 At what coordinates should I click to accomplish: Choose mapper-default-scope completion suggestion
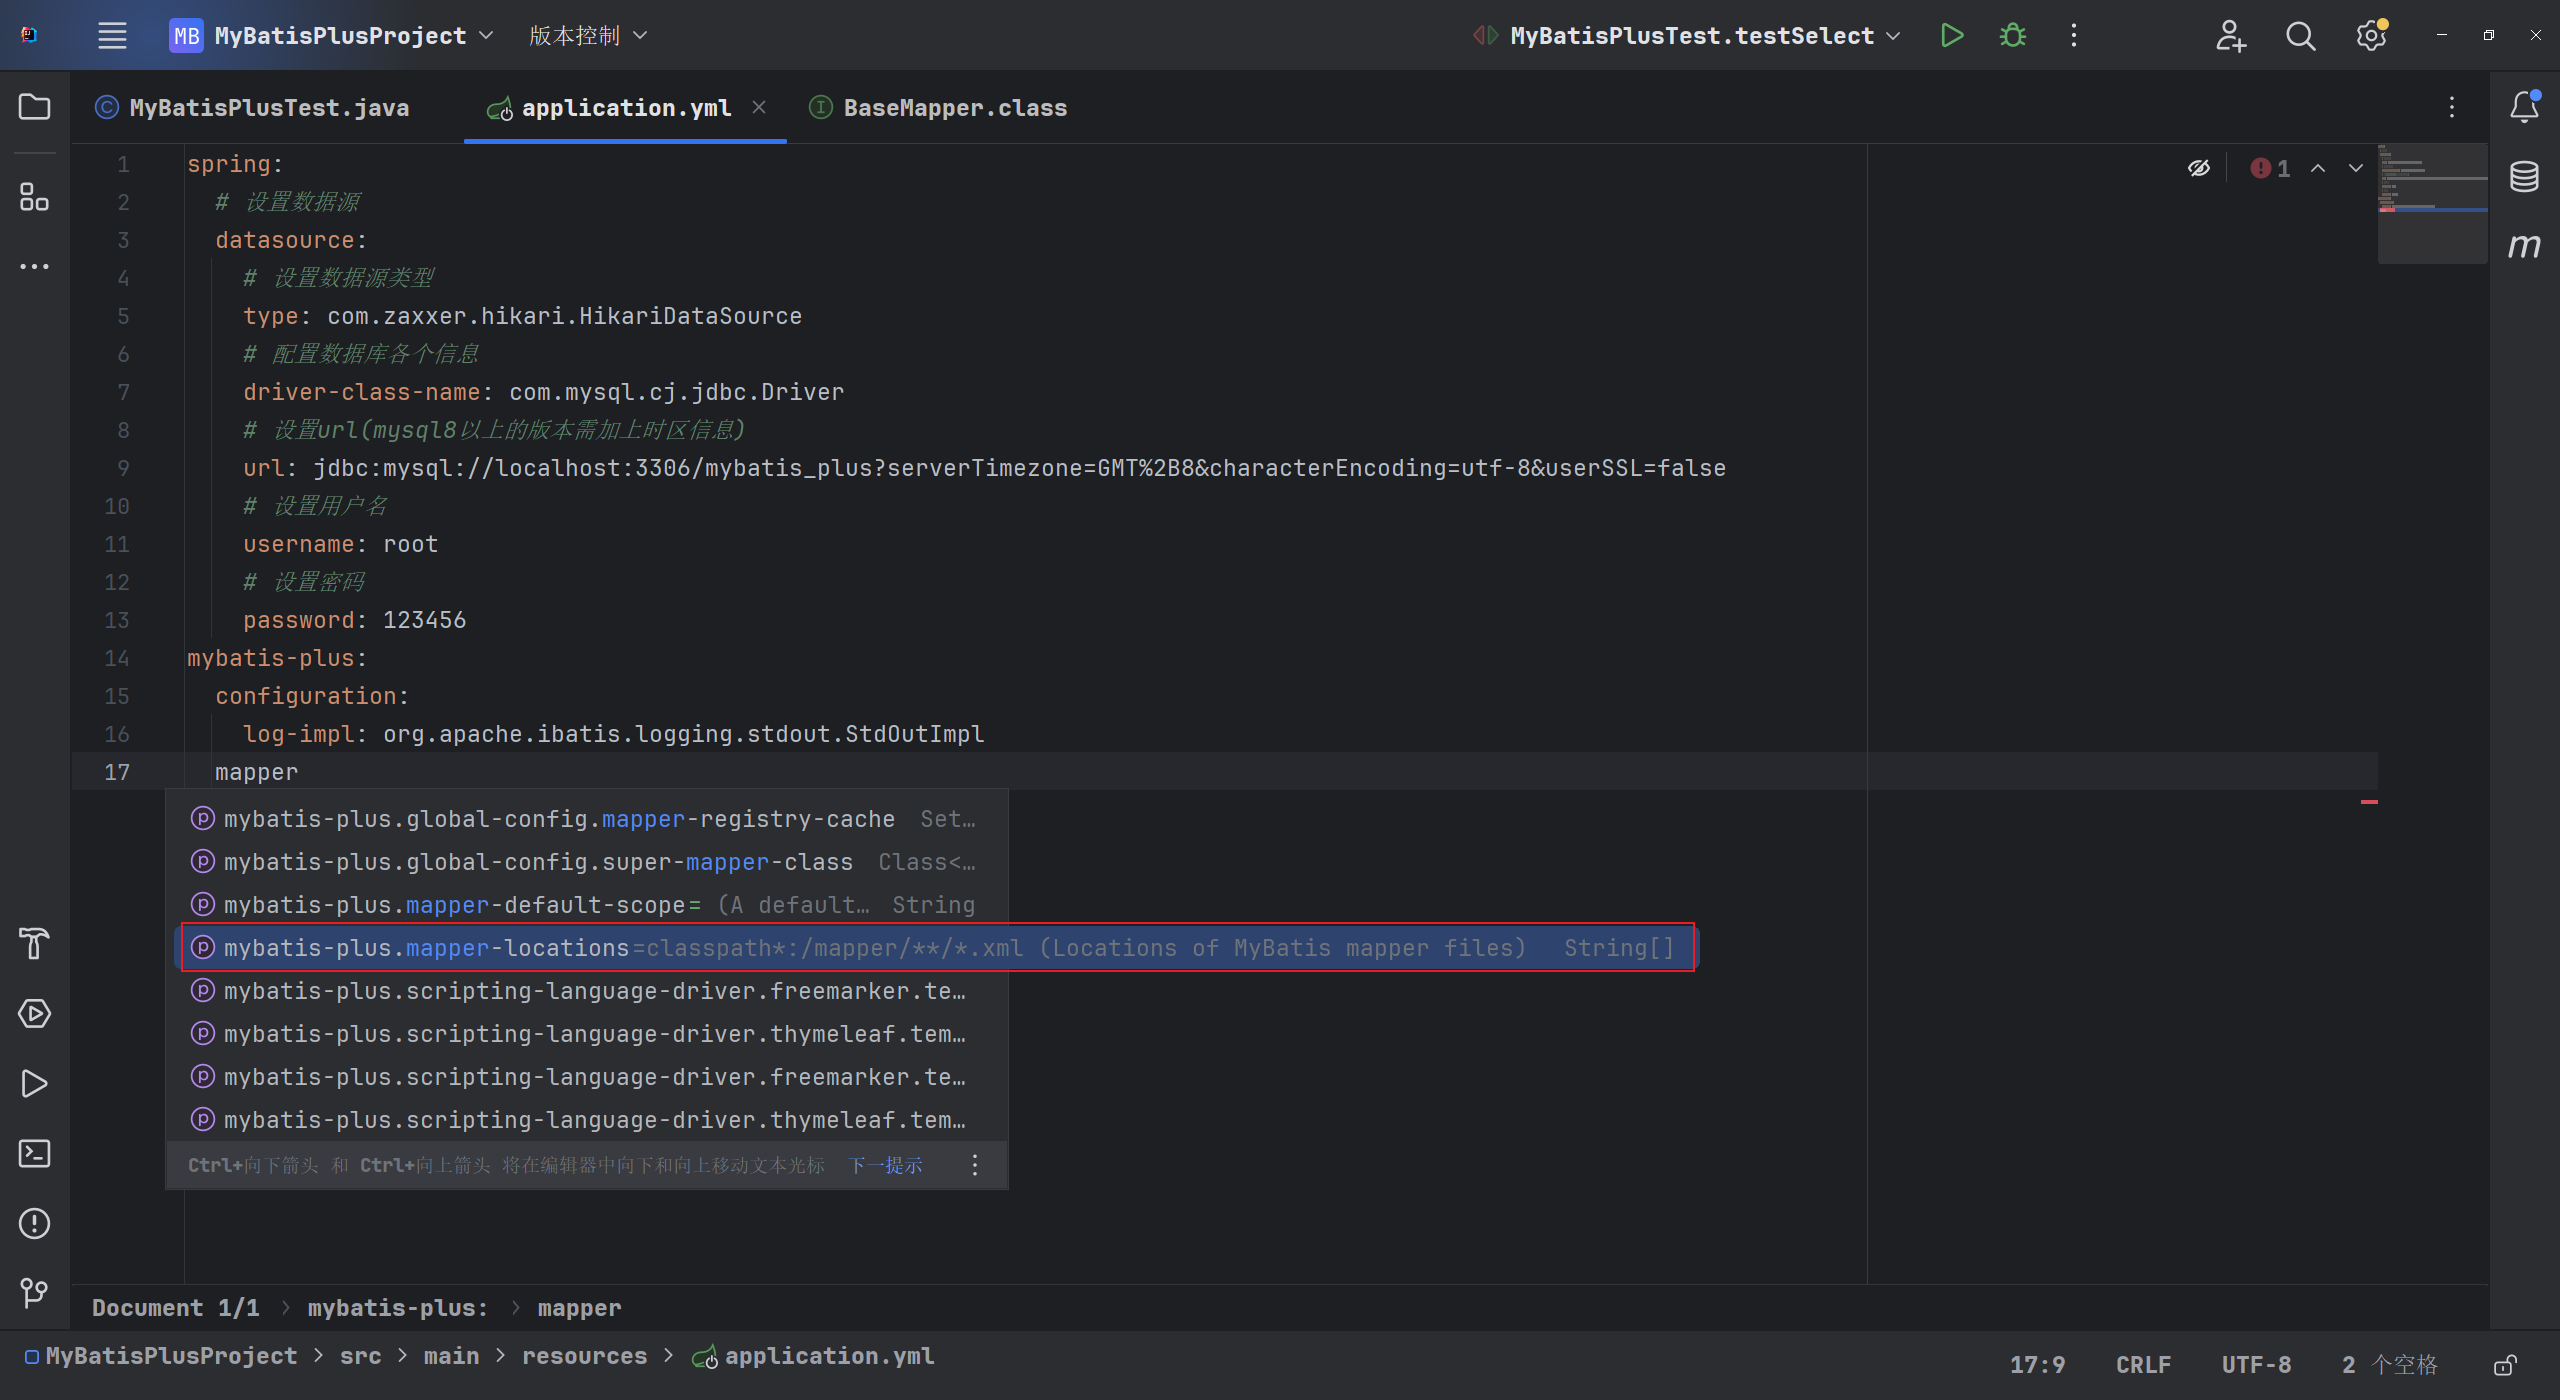point(587,905)
